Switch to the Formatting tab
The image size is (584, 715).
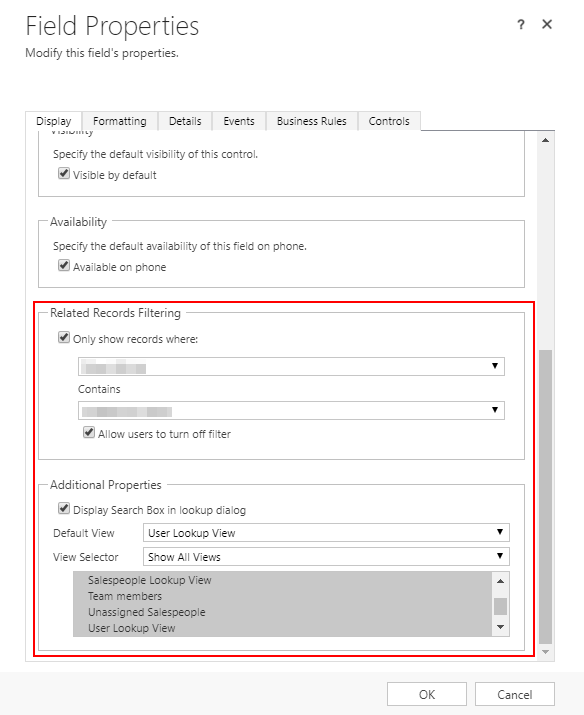pyautogui.click(x=120, y=121)
